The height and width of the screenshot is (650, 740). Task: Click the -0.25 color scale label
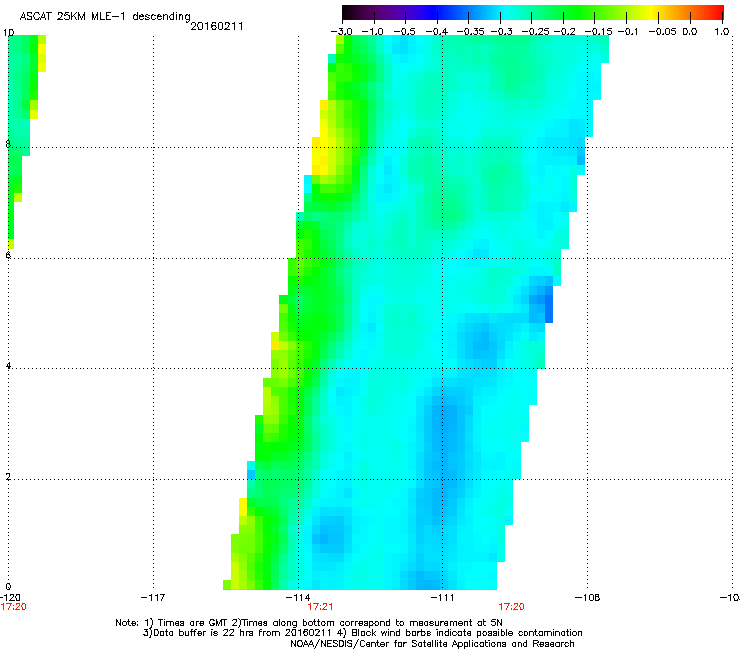point(536,31)
